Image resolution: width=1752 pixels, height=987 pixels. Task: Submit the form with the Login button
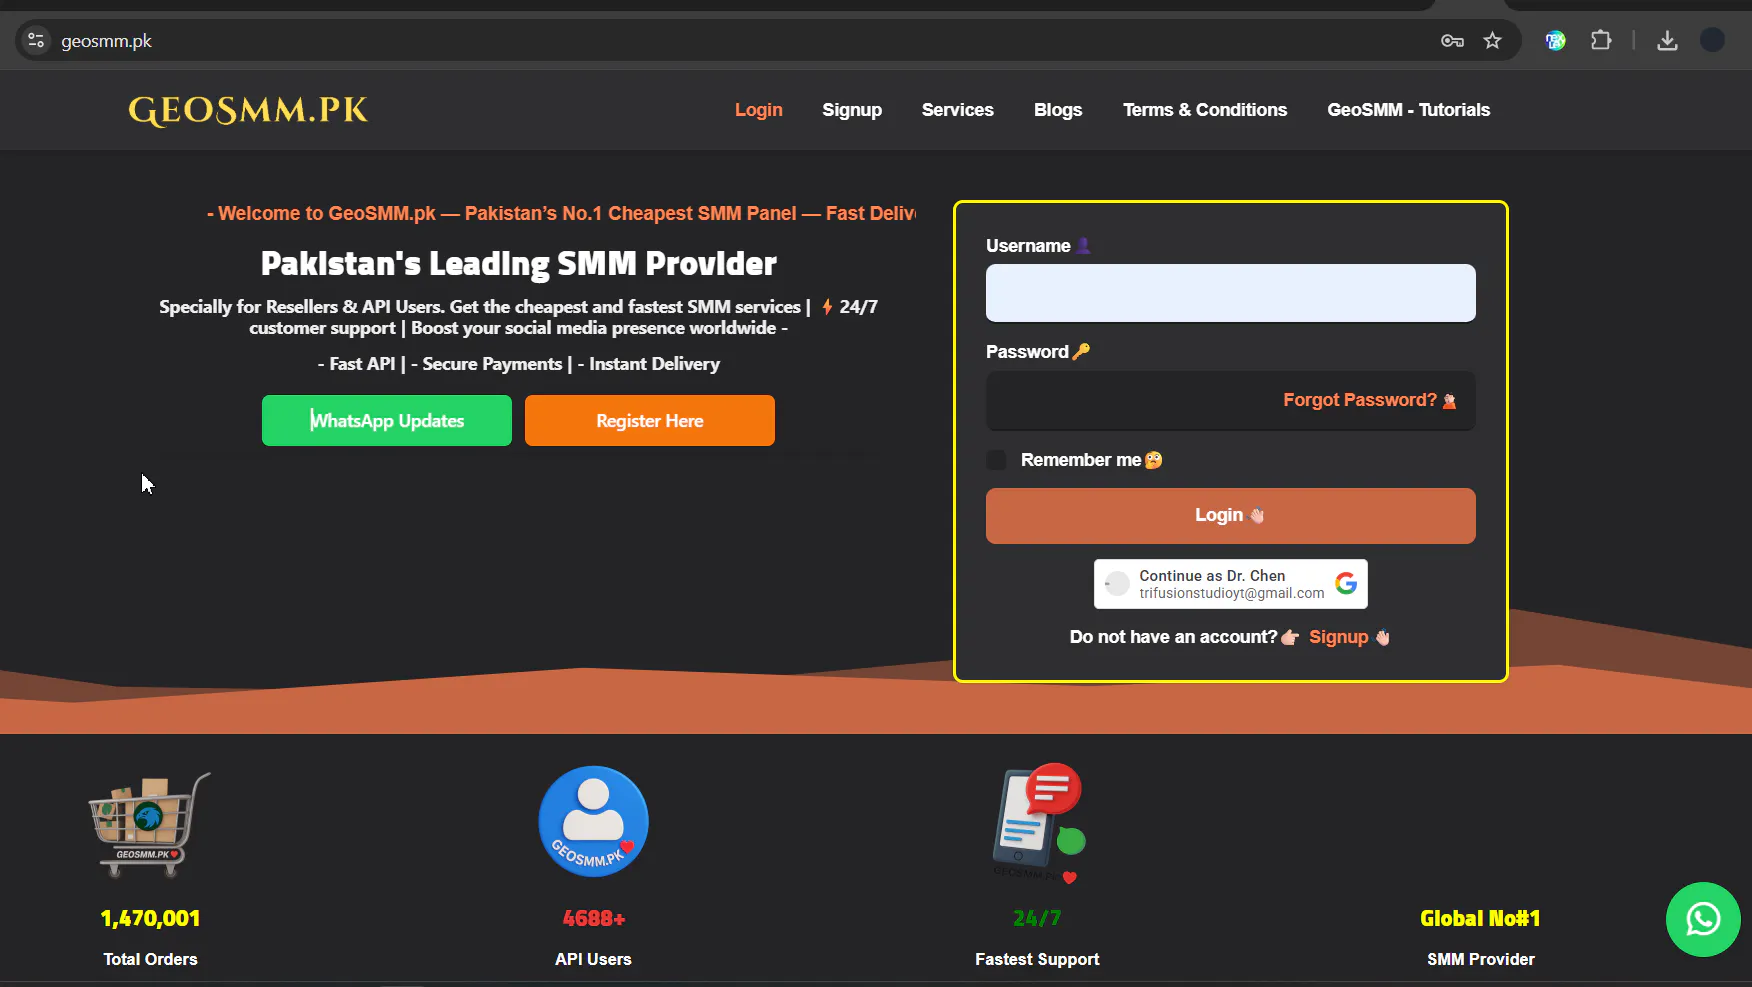coord(1231,516)
